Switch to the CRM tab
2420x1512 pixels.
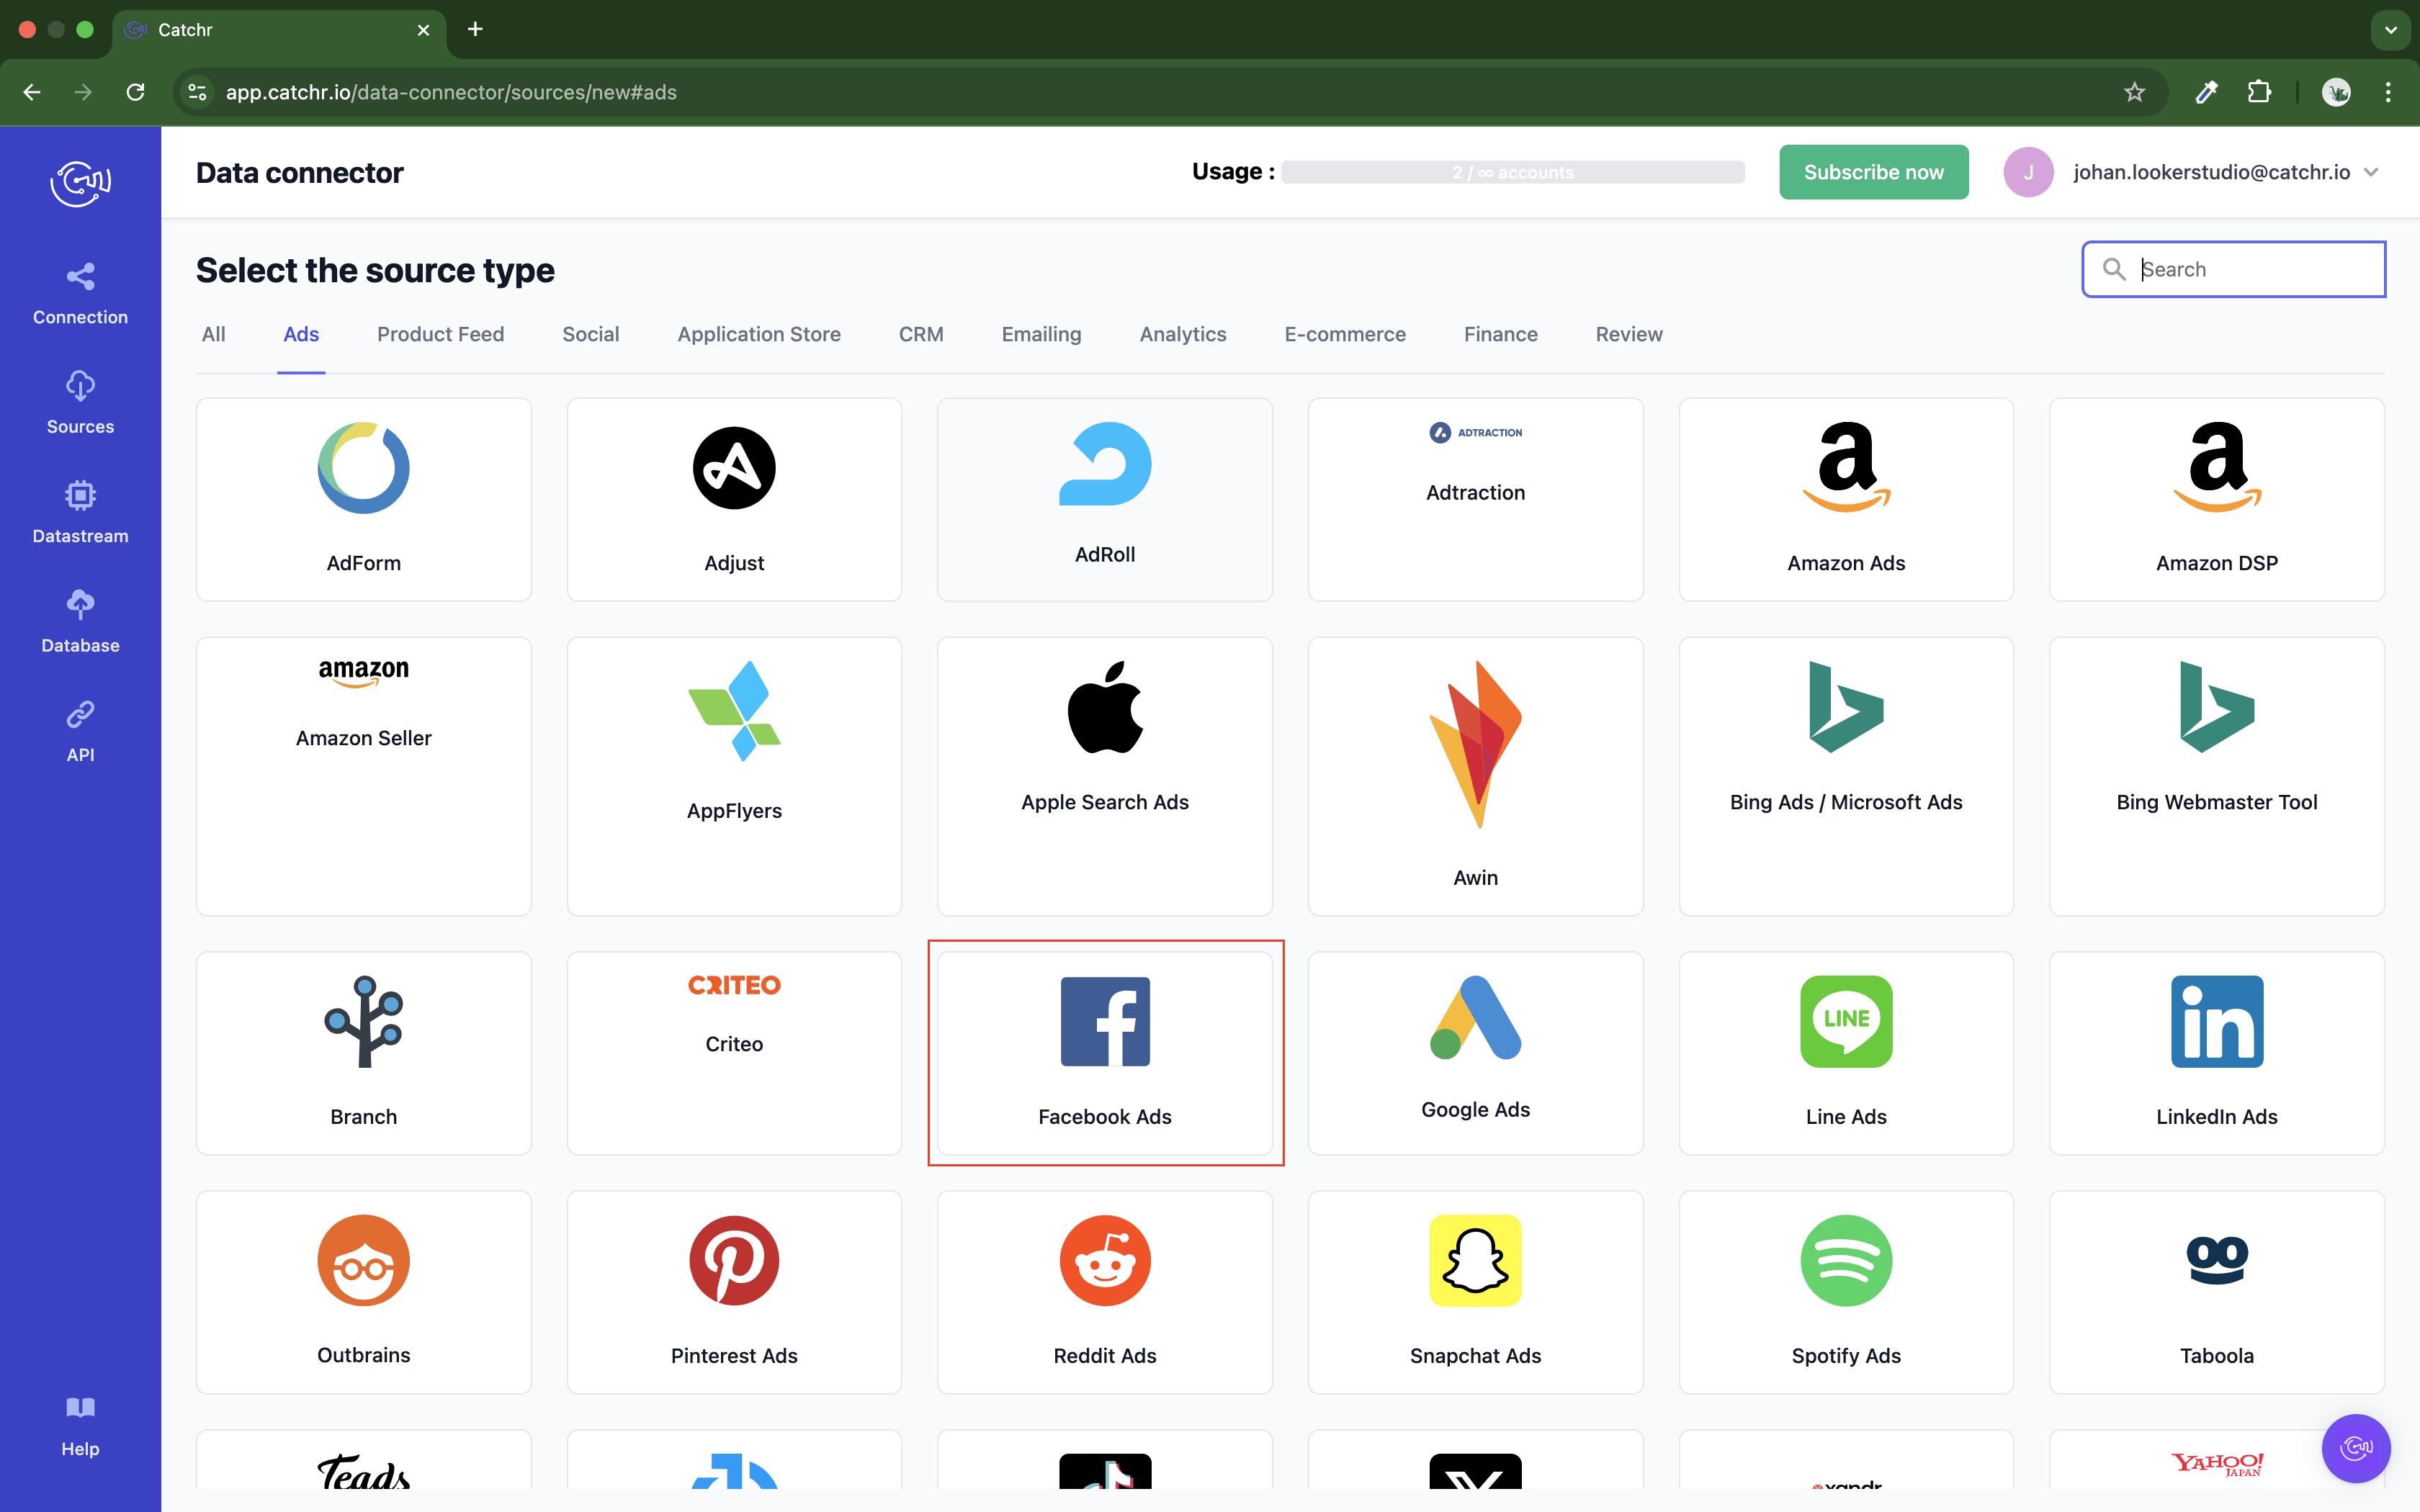(x=921, y=334)
